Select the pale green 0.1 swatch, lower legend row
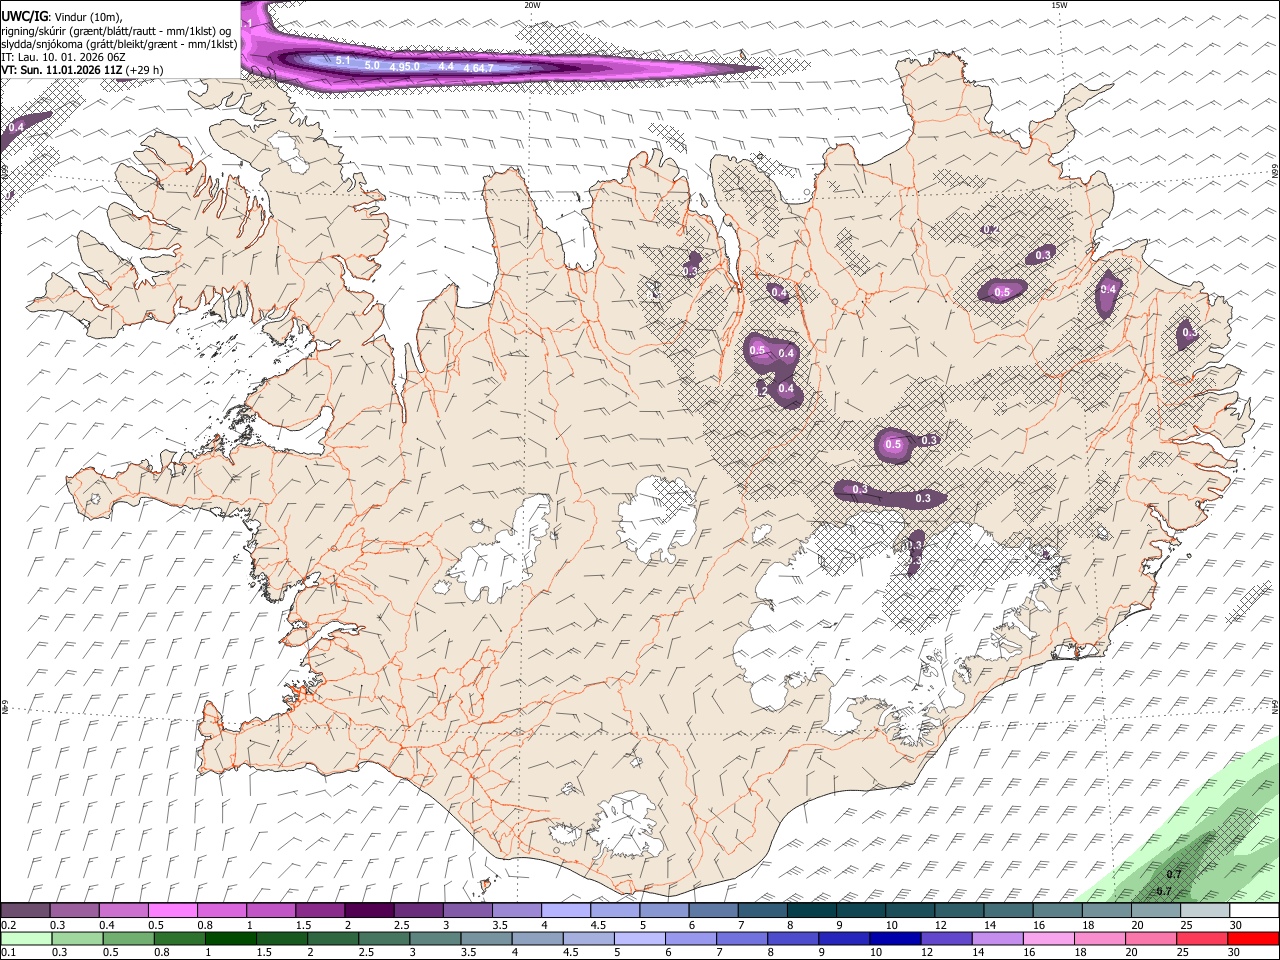This screenshot has height=960, width=1280. point(25,939)
